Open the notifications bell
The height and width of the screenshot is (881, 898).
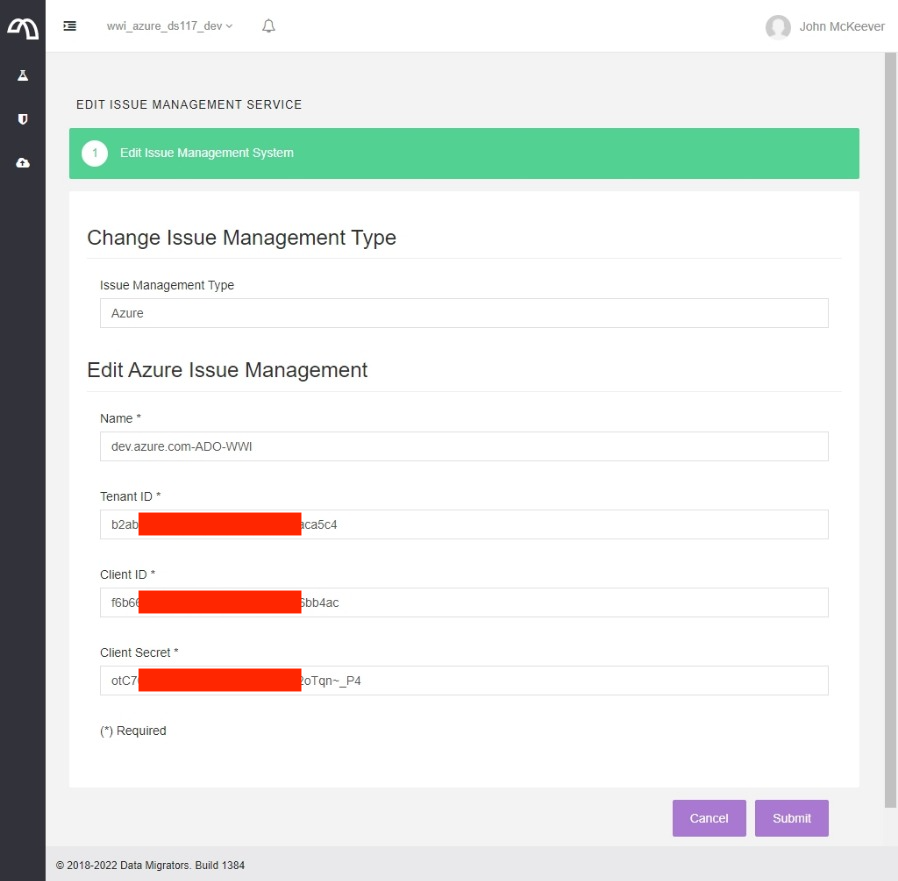(x=268, y=26)
